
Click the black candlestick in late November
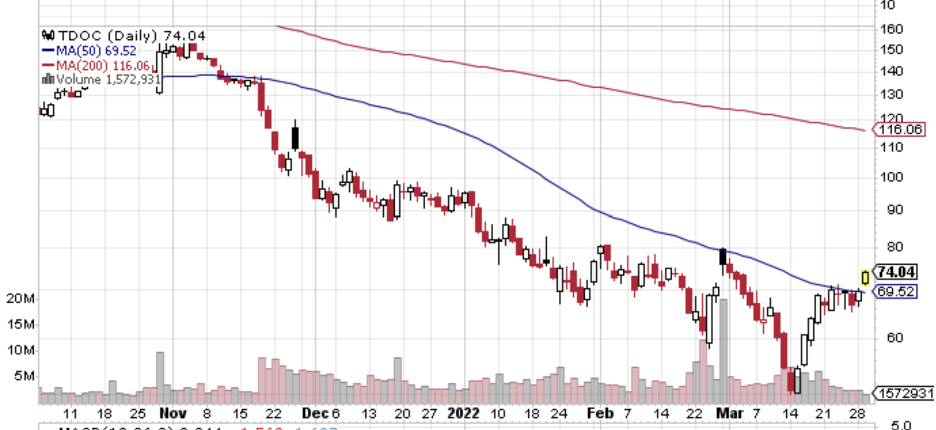(295, 137)
